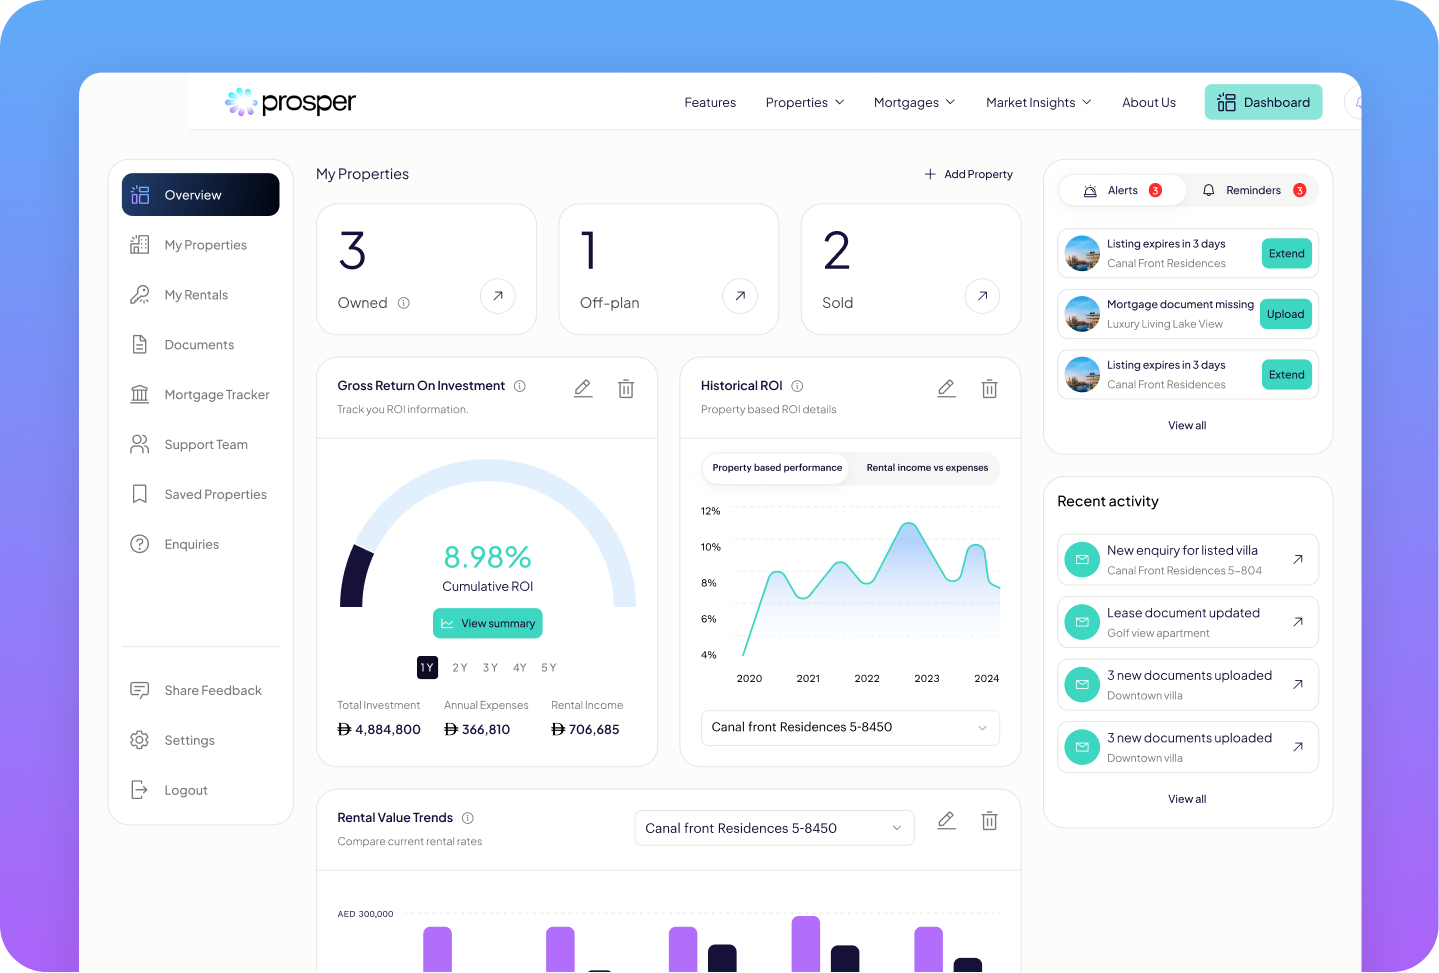This screenshot has width=1439, height=973.
Task: Open the About Us menu item
Action: (x=1148, y=102)
